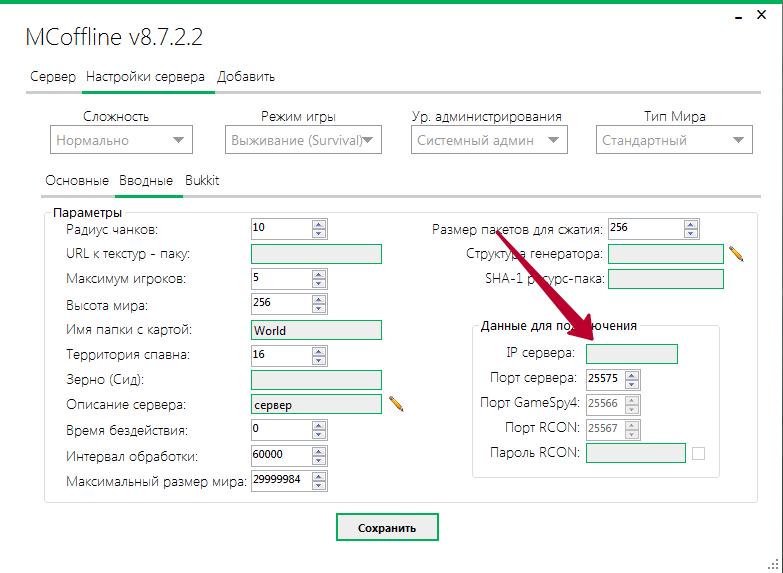Open the Тип Мира dropdown

click(x=674, y=140)
